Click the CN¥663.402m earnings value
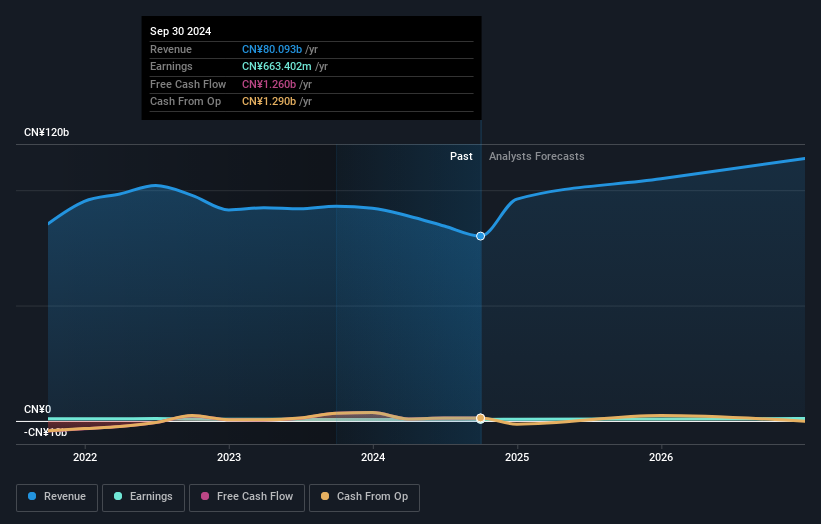 tap(276, 66)
